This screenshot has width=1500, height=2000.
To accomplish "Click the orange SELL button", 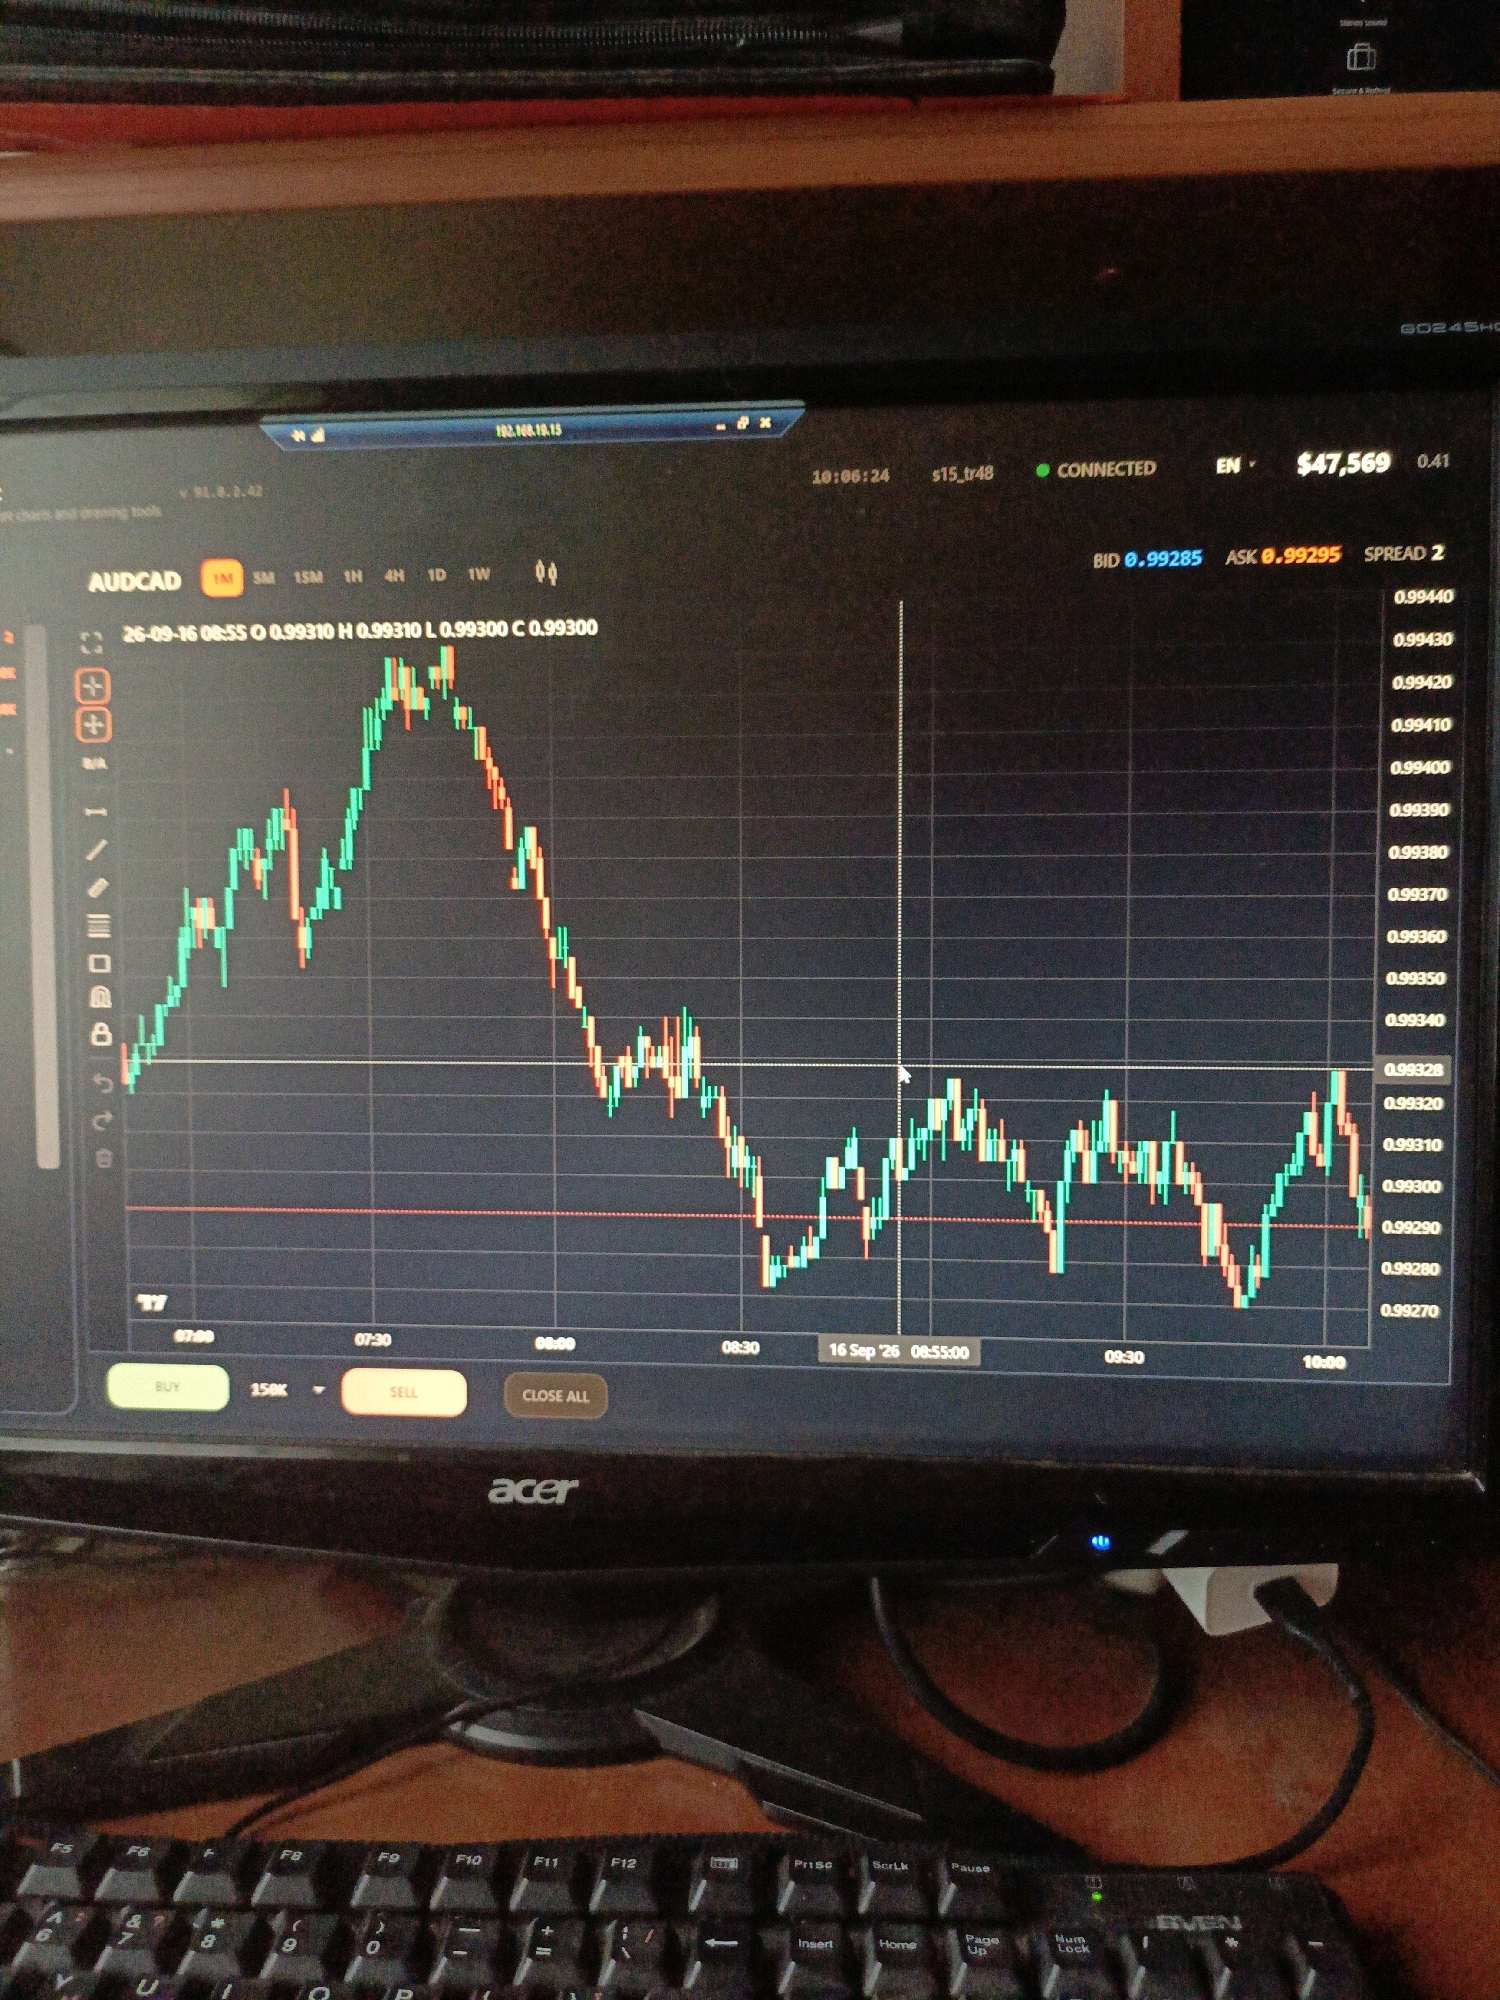I will click(x=404, y=1392).
